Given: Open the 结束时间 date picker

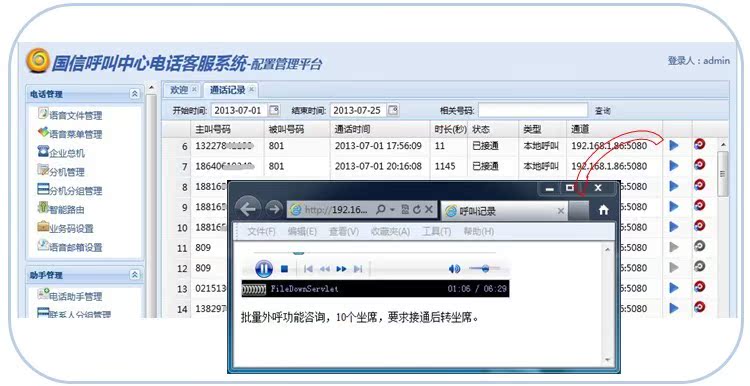Looking at the screenshot, I should point(392,110).
